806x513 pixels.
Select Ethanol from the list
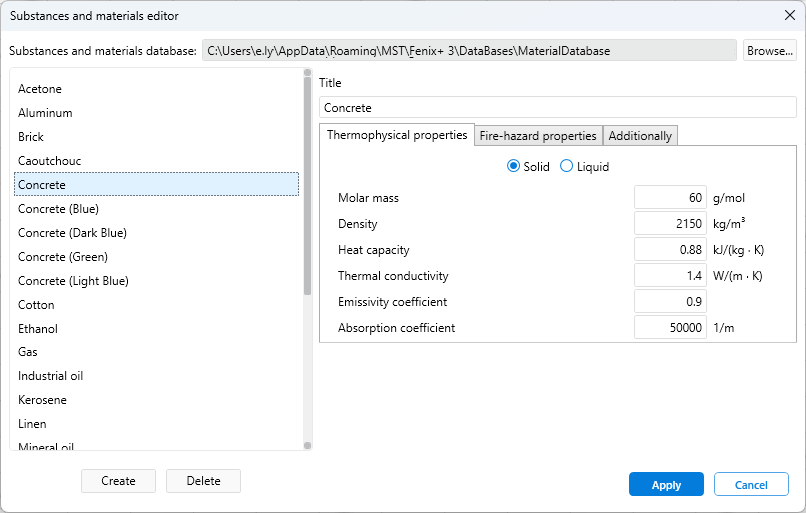coord(38,329)
